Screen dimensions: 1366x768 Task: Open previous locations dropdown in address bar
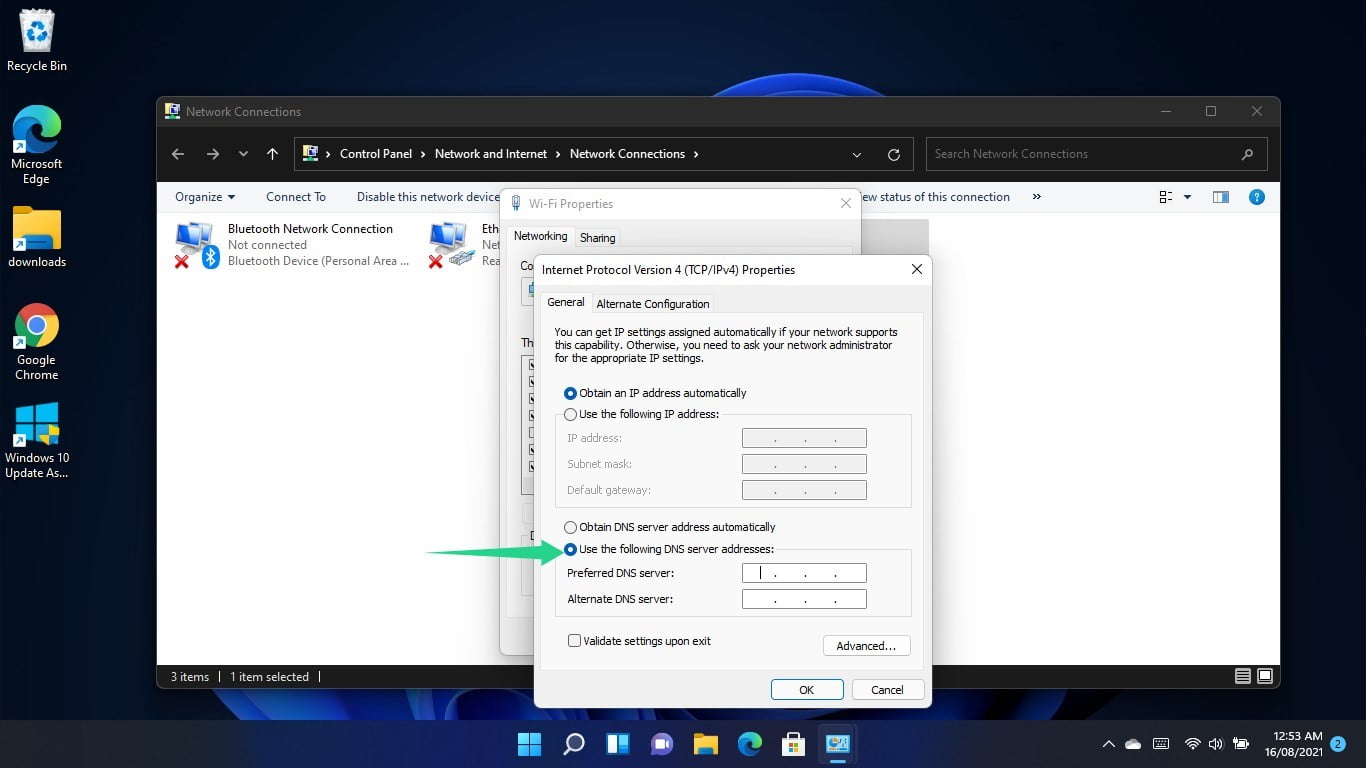857,154
